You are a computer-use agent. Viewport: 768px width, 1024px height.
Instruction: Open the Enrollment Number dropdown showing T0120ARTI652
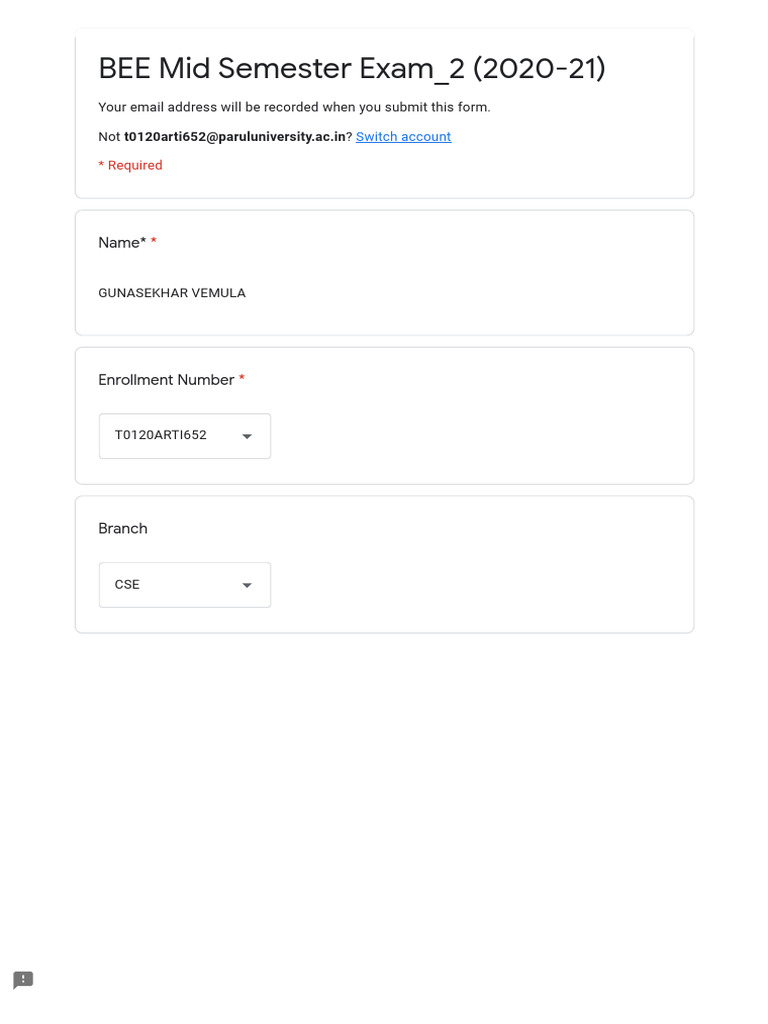point(184,436)
